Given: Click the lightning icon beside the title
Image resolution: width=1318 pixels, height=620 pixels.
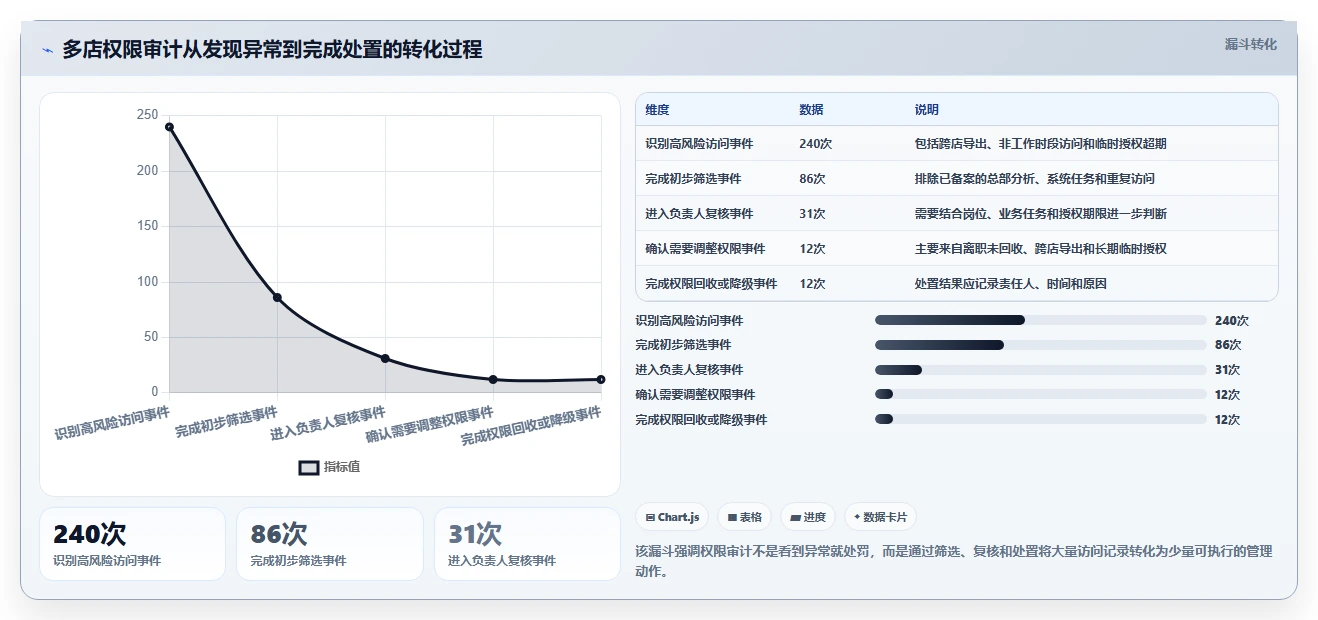Looking at the screenshot, I should point(47,50).
